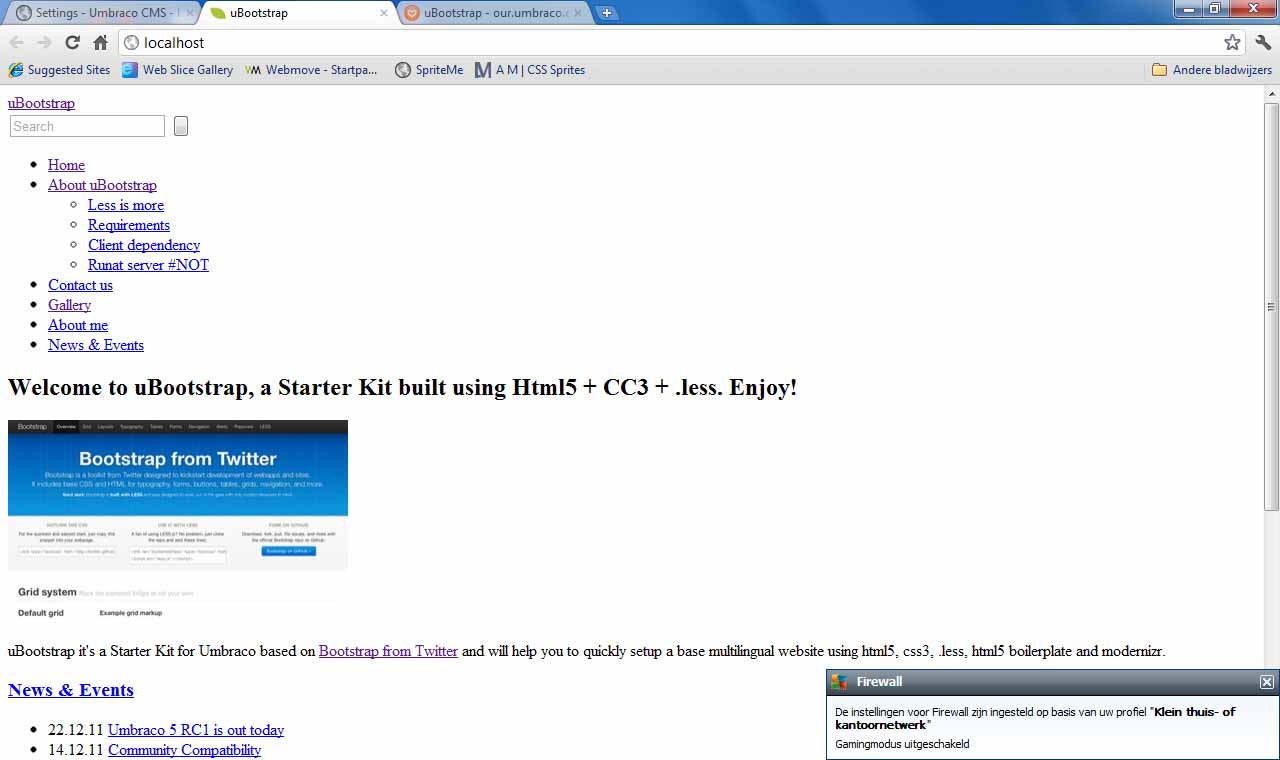Screen dimensions: 1280x760
Task: Close the Firewall notification popup
Action: coord(1266,682)
